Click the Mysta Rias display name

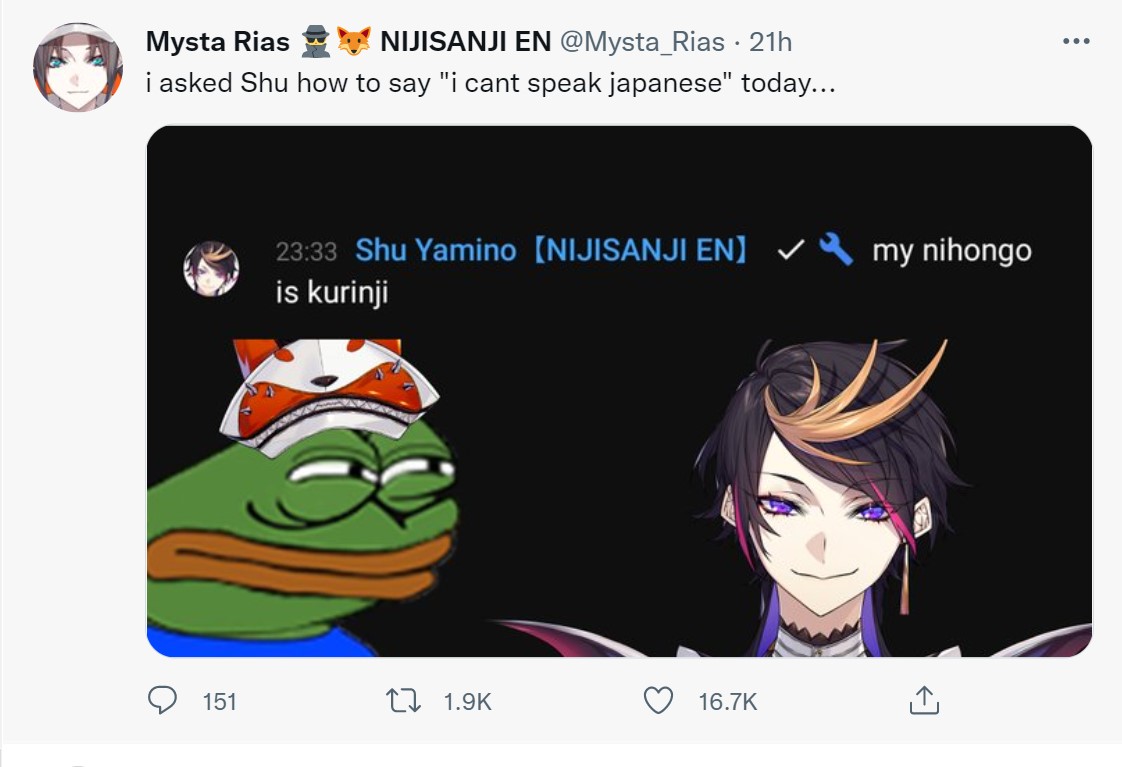coord(218,41)
